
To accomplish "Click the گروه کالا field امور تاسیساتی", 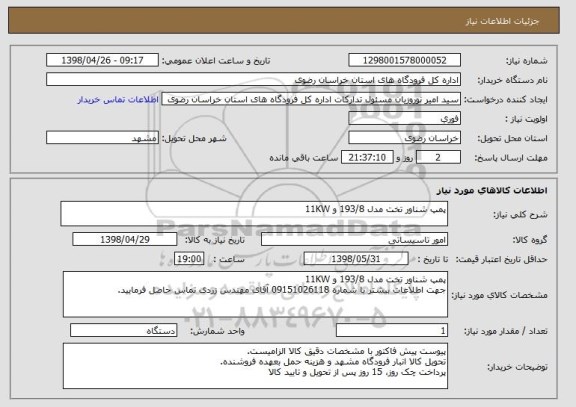I will (x=354, y=239).
